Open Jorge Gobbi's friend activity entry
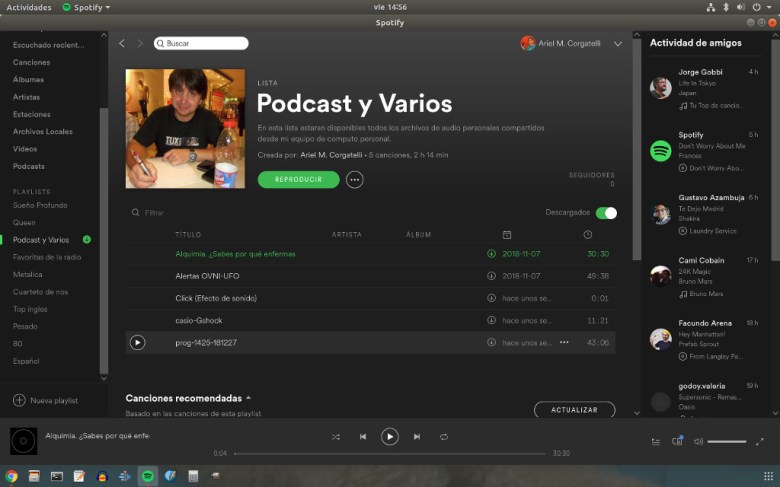The width and height of the screenshot is (780, 487). tap(704, 88)
